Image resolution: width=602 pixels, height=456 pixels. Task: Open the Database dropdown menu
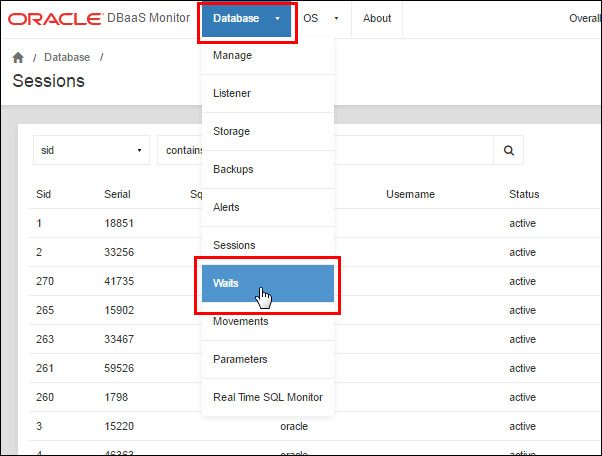pos(246,18)
